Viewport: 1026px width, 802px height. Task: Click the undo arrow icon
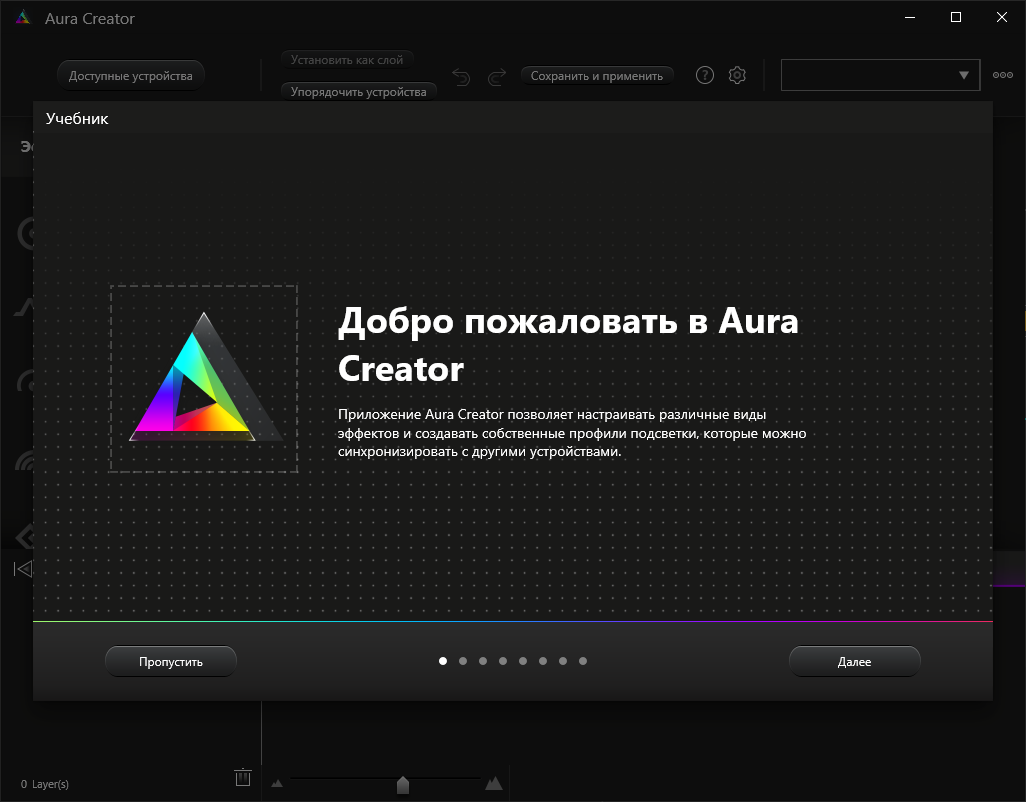[461, 76]
